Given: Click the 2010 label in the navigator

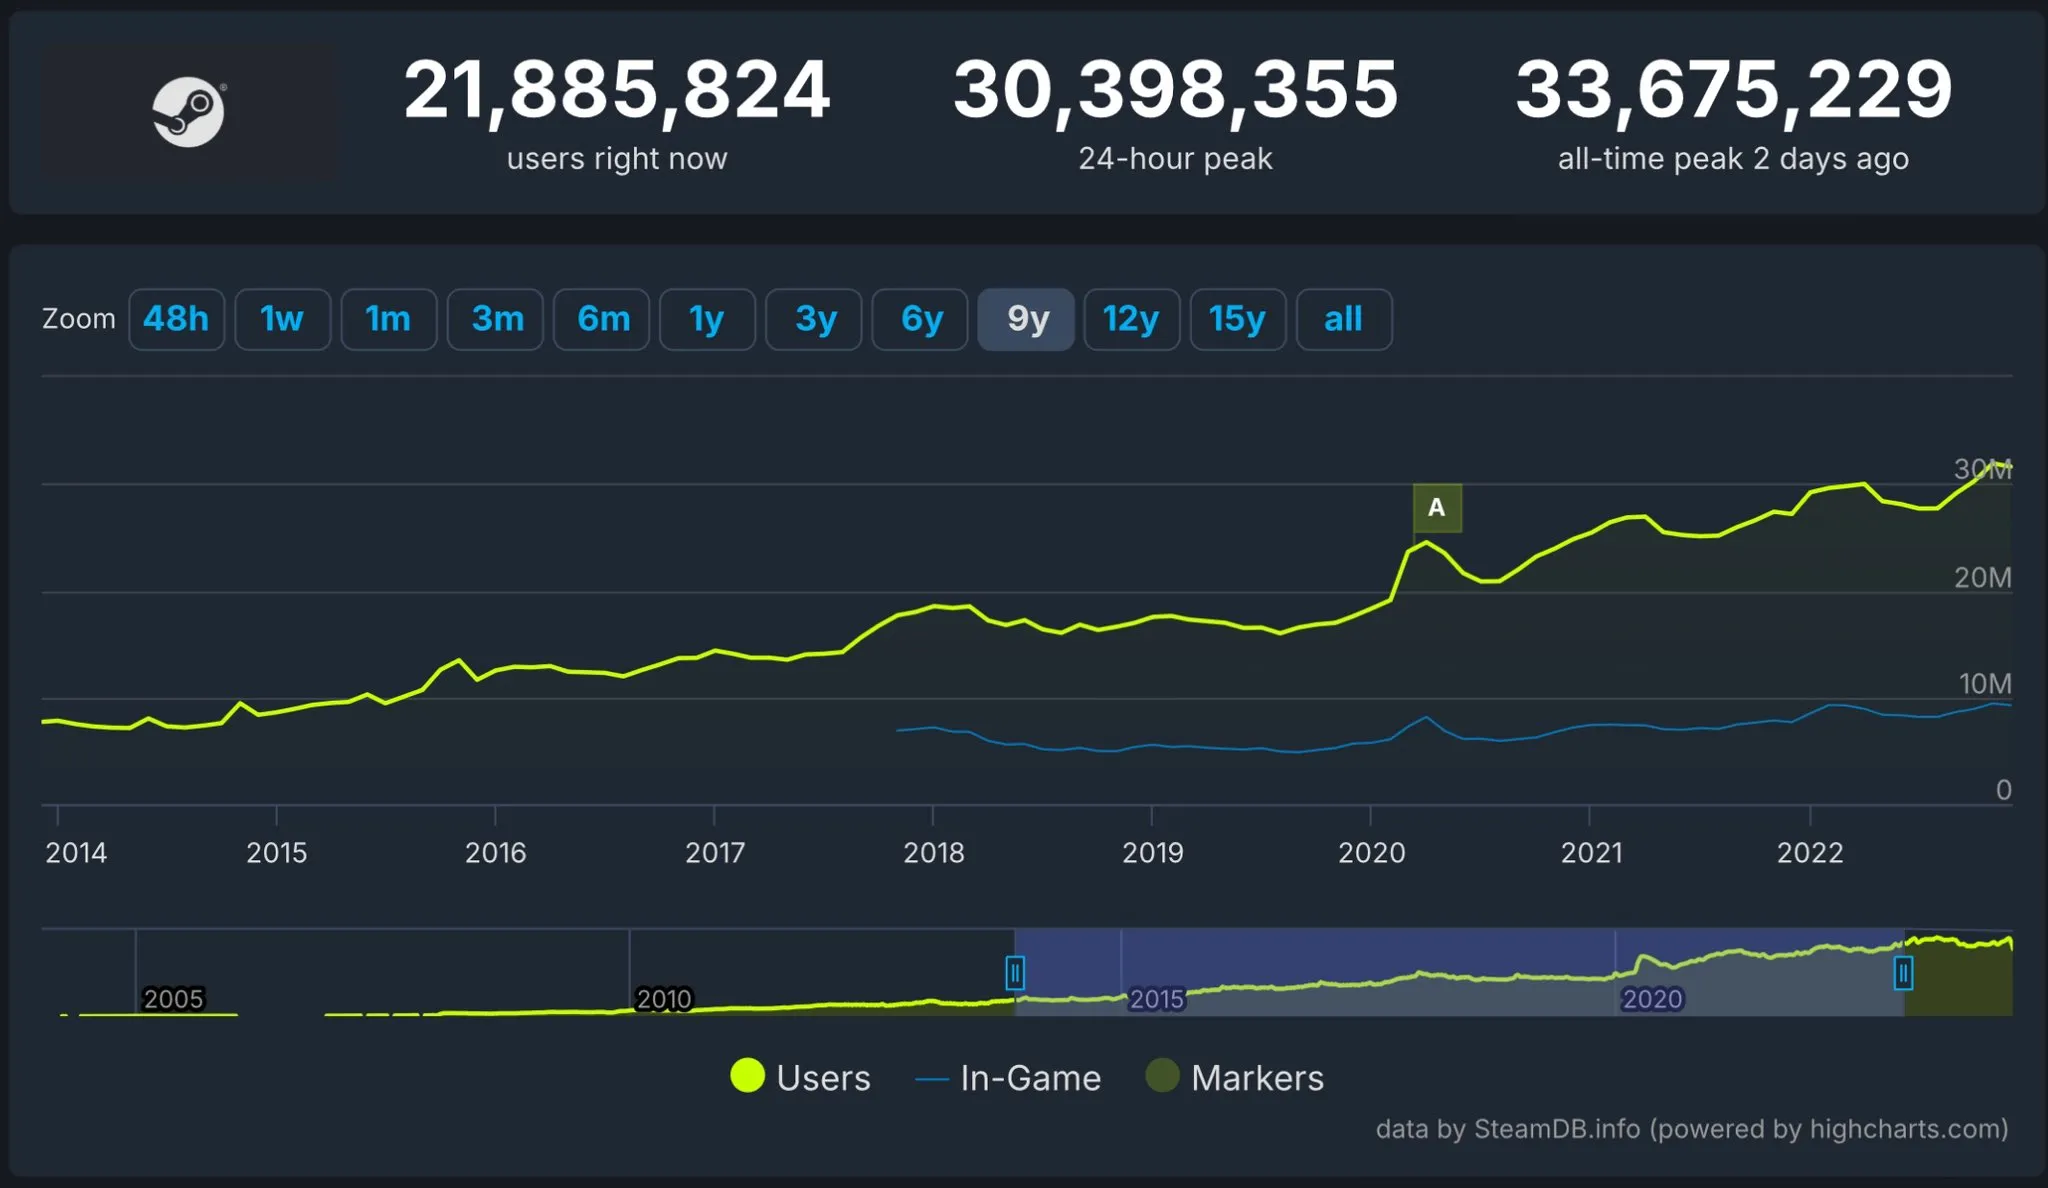Looking at the screenshot, I should (x=664, y=998).
